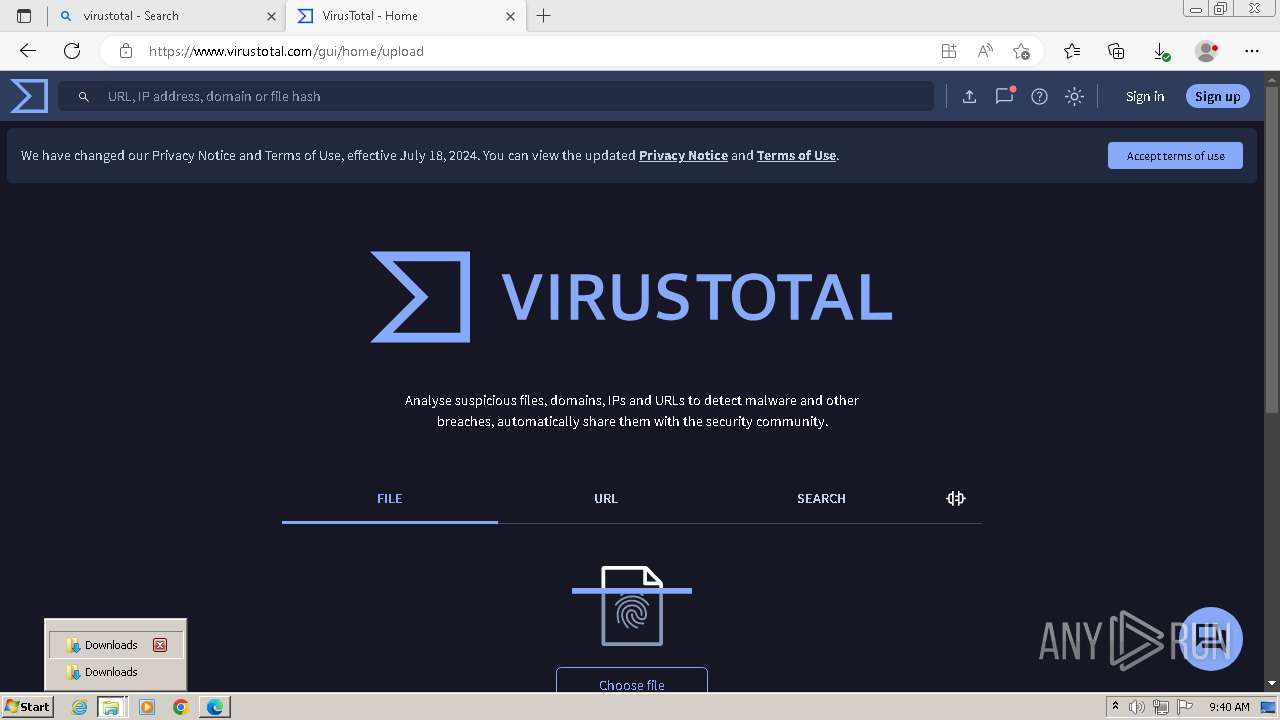
Task: Reload the page with the refresh icon
Action: pos(72,51)
